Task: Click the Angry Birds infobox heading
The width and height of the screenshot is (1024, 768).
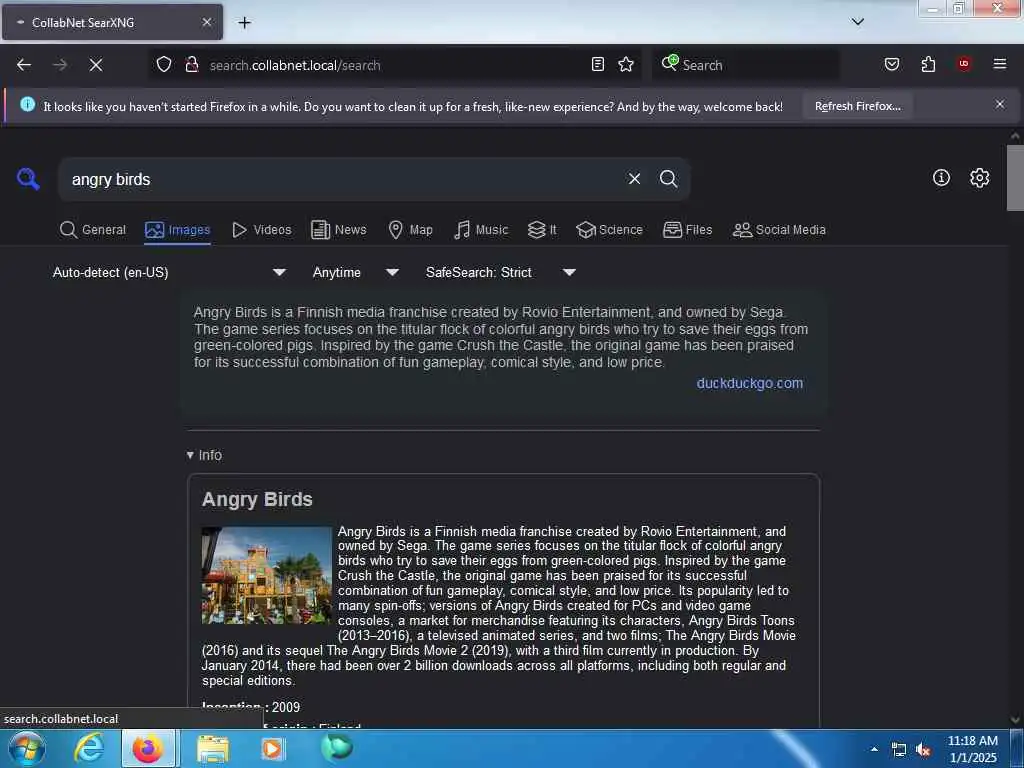Action: click(x=257, y=499)
